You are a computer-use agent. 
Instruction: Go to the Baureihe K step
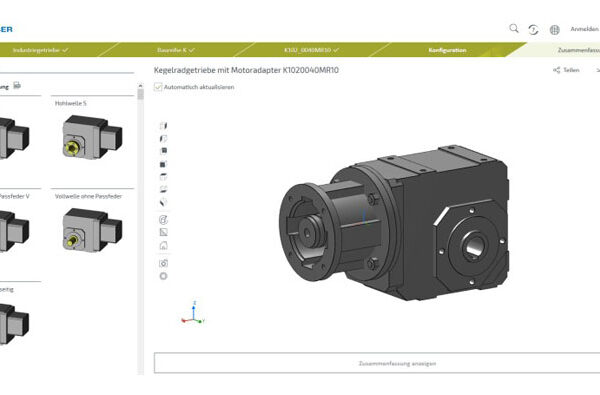point(176,50)
